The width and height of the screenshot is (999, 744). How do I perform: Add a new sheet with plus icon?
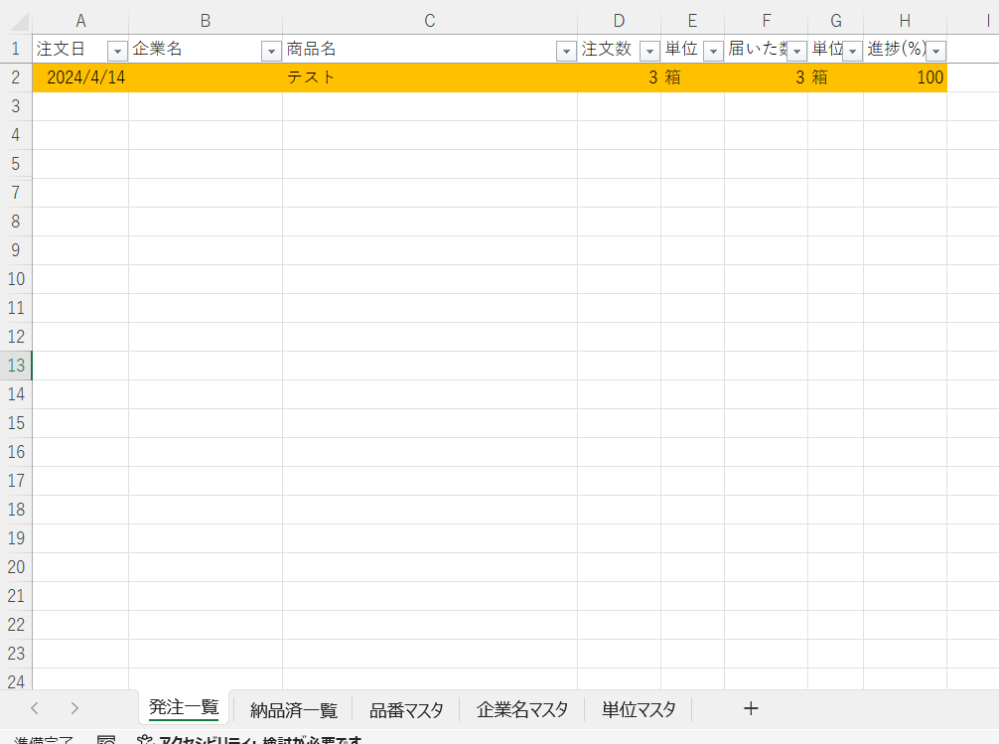751,709
